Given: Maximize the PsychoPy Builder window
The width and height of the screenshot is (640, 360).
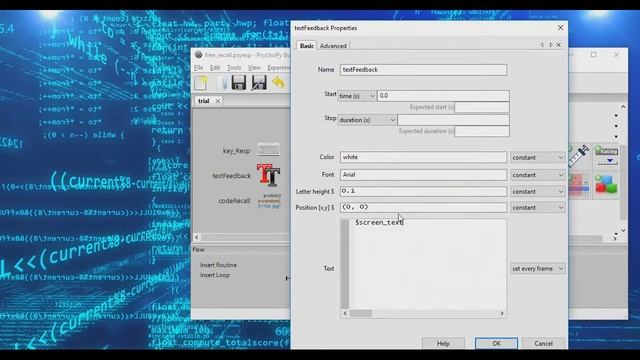Looking at the screenshot, I should point(593,54).
